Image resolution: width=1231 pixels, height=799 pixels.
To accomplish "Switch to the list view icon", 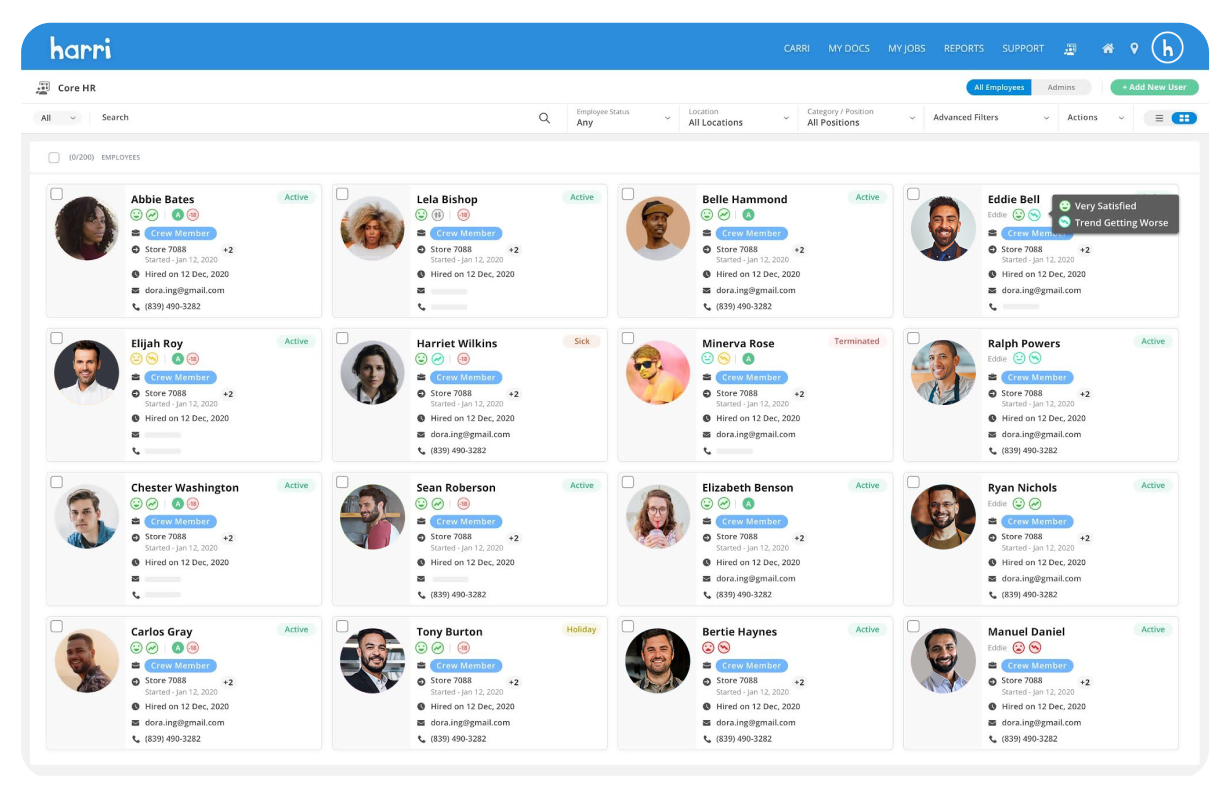I will 1159,118.
